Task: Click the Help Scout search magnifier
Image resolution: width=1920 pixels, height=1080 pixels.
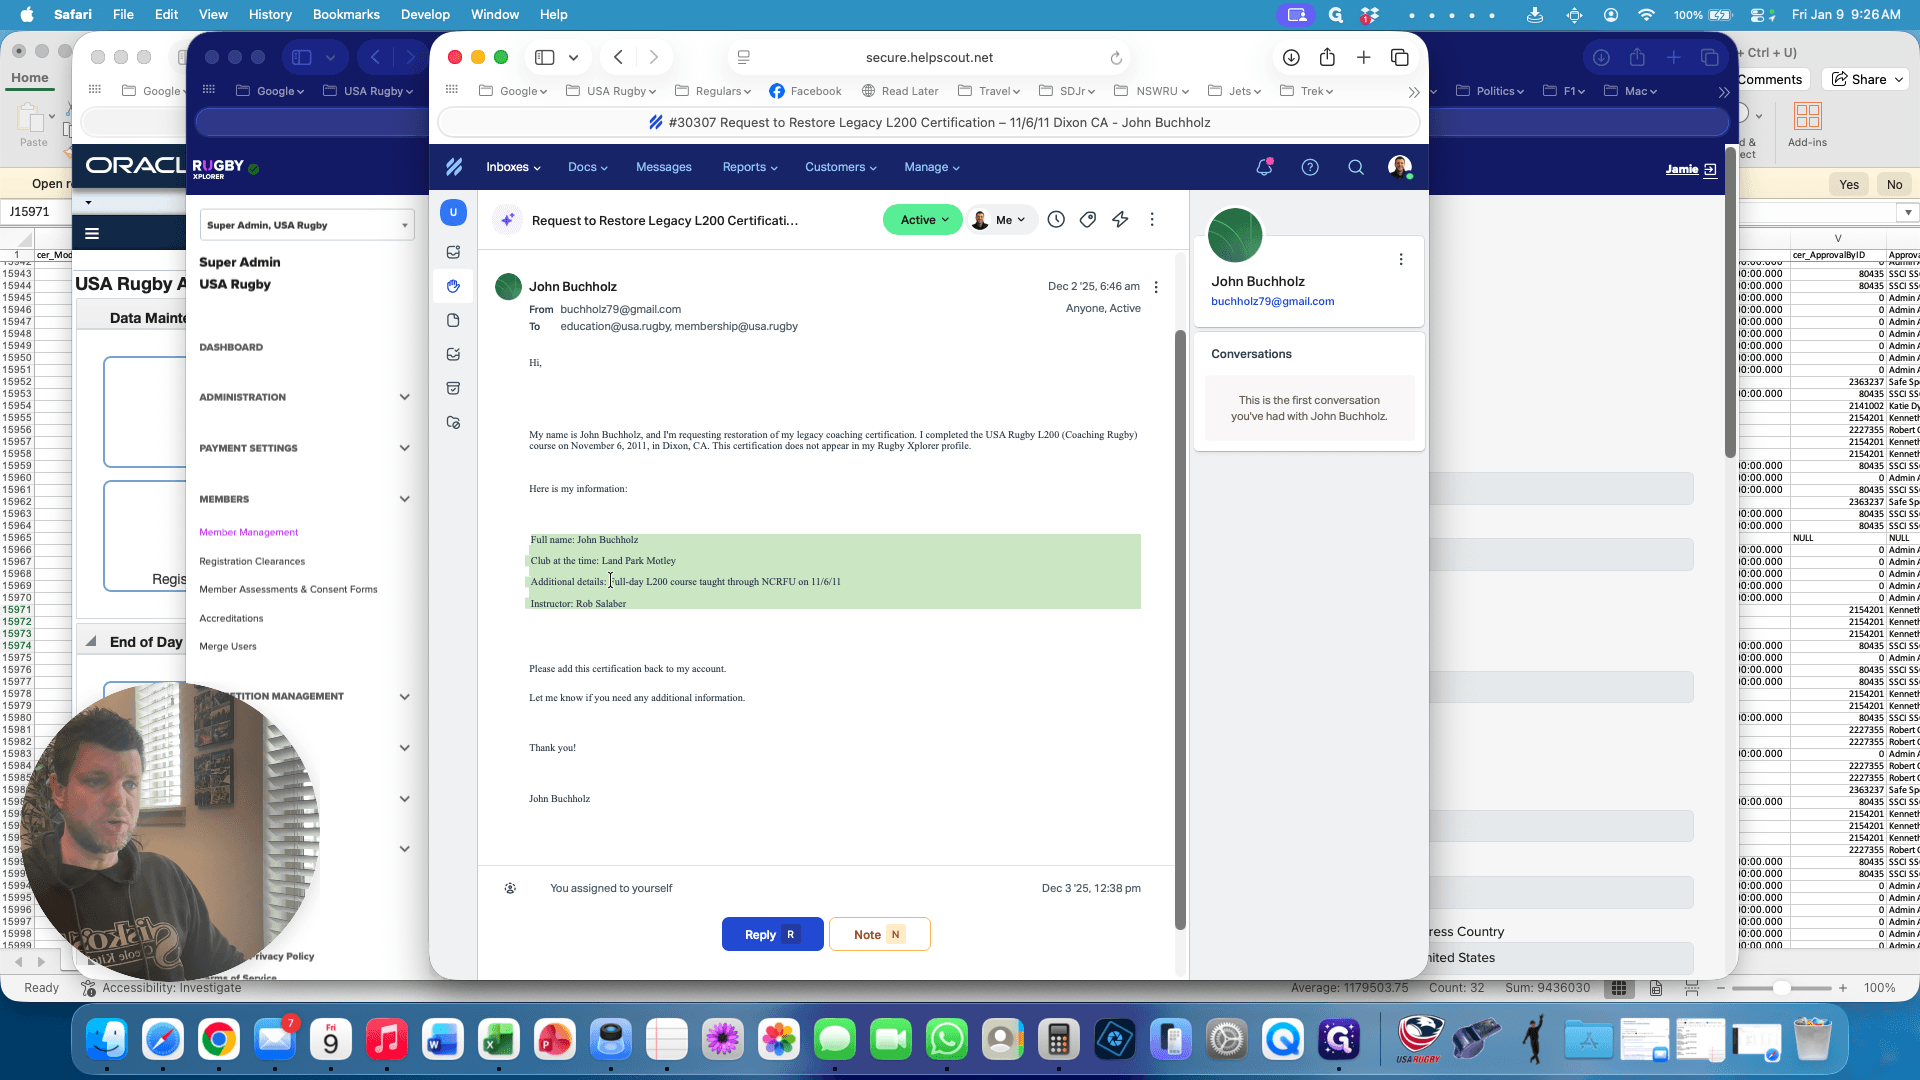Action: 1356,167
